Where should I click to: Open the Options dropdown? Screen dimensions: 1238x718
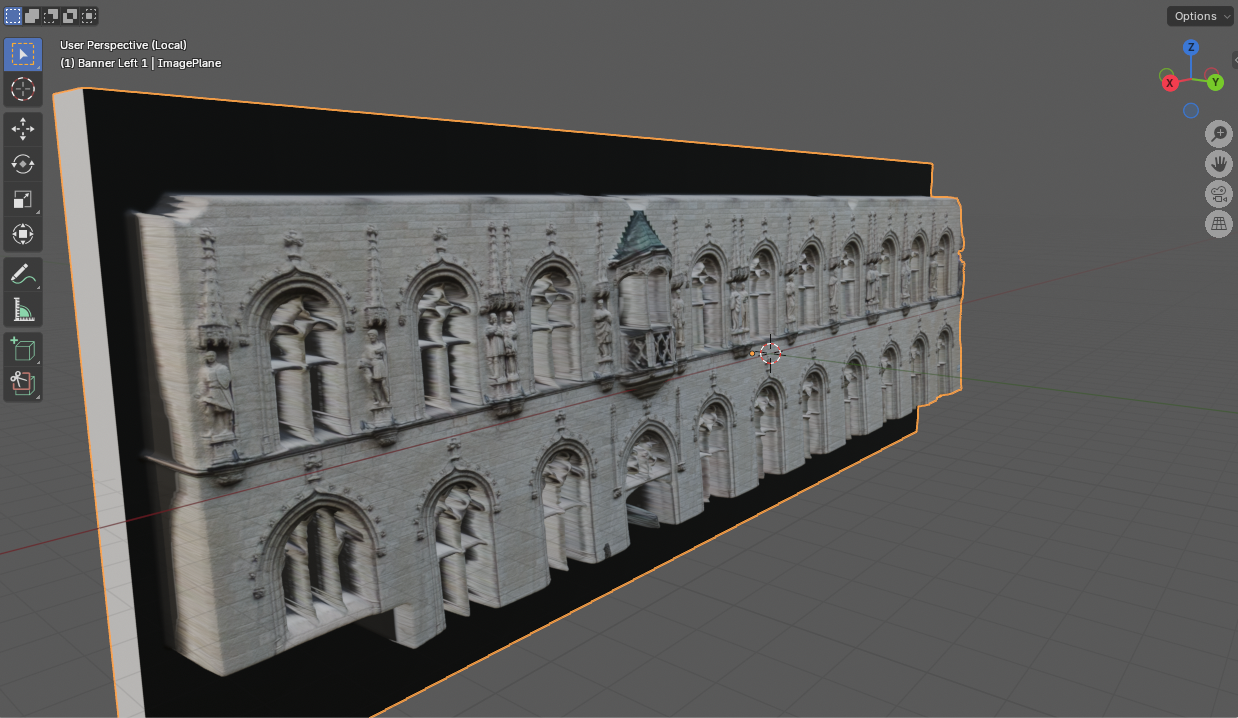pos(1200,16)
